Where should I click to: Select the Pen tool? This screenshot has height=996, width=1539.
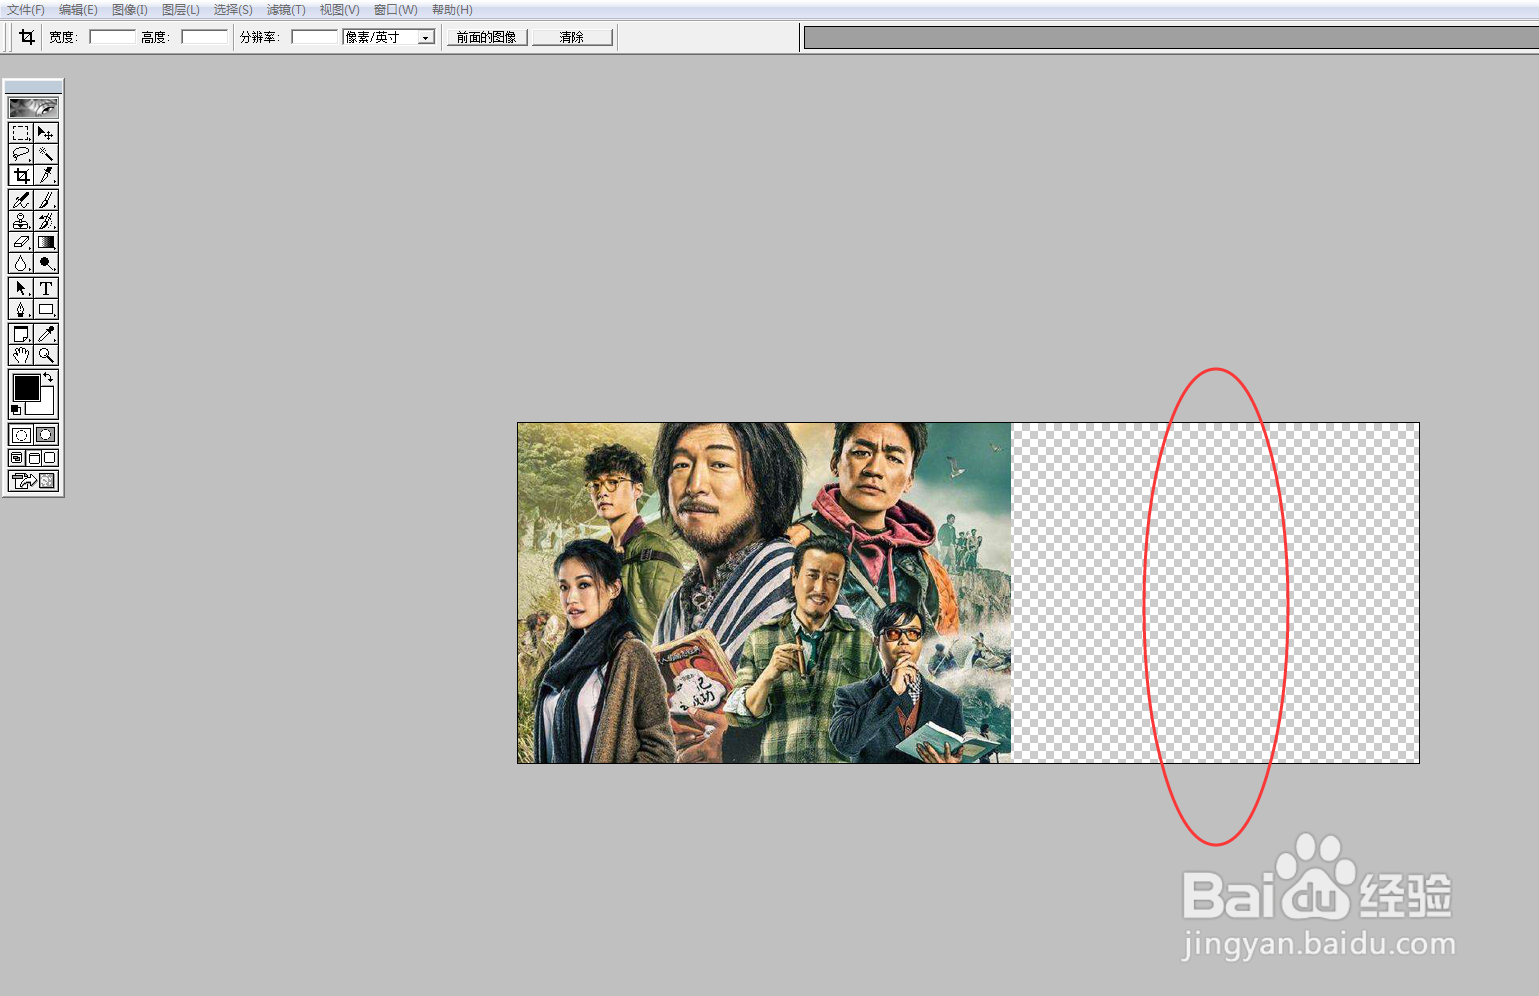(21, 309)
